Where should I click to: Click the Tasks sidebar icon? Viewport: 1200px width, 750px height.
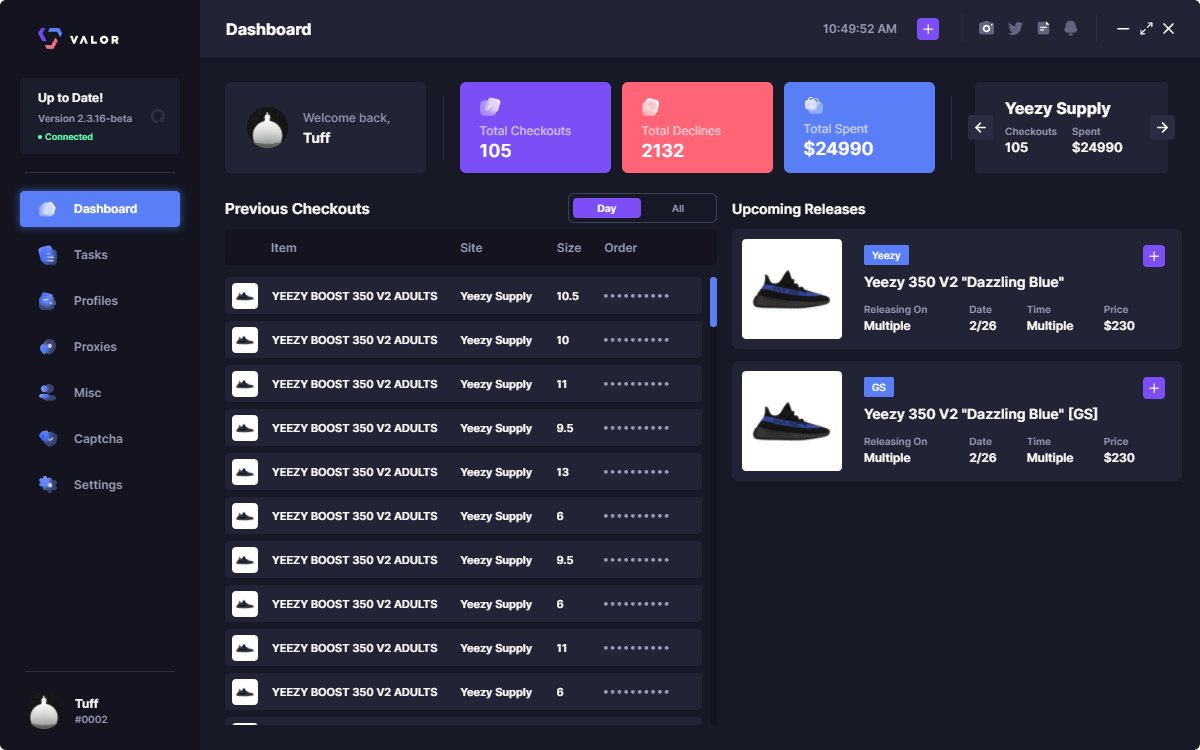coord(47,255)
